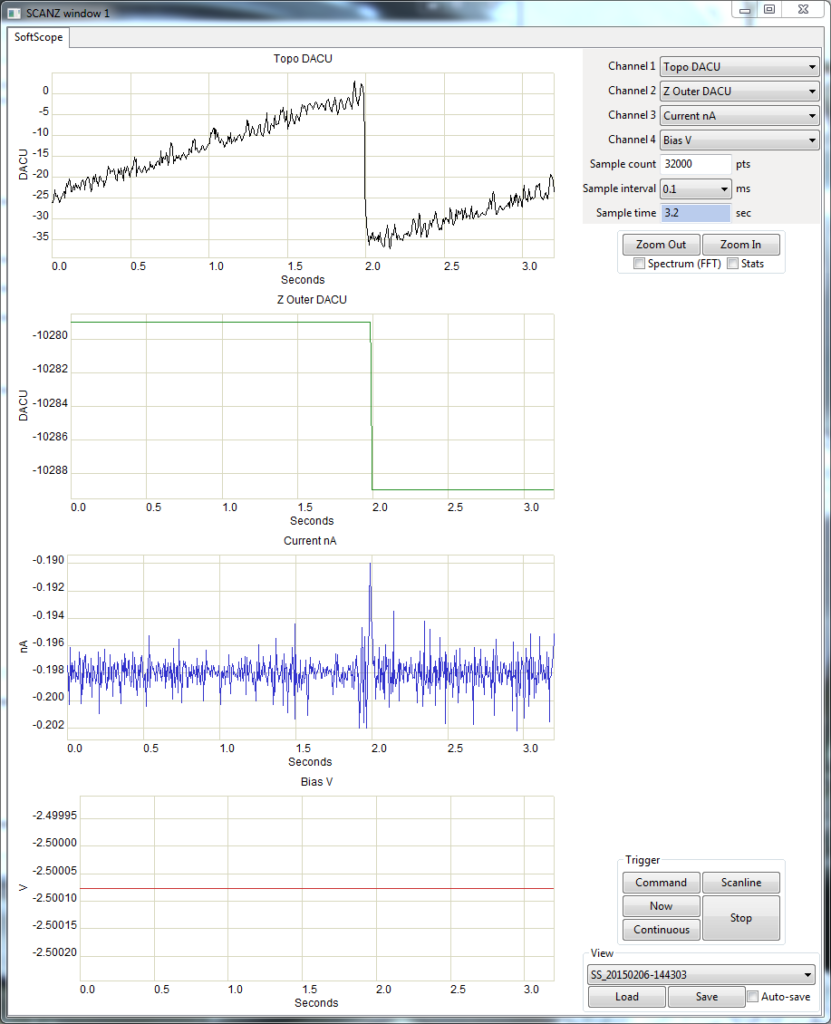Click the Scanline trigger button

tap(741, 883)
